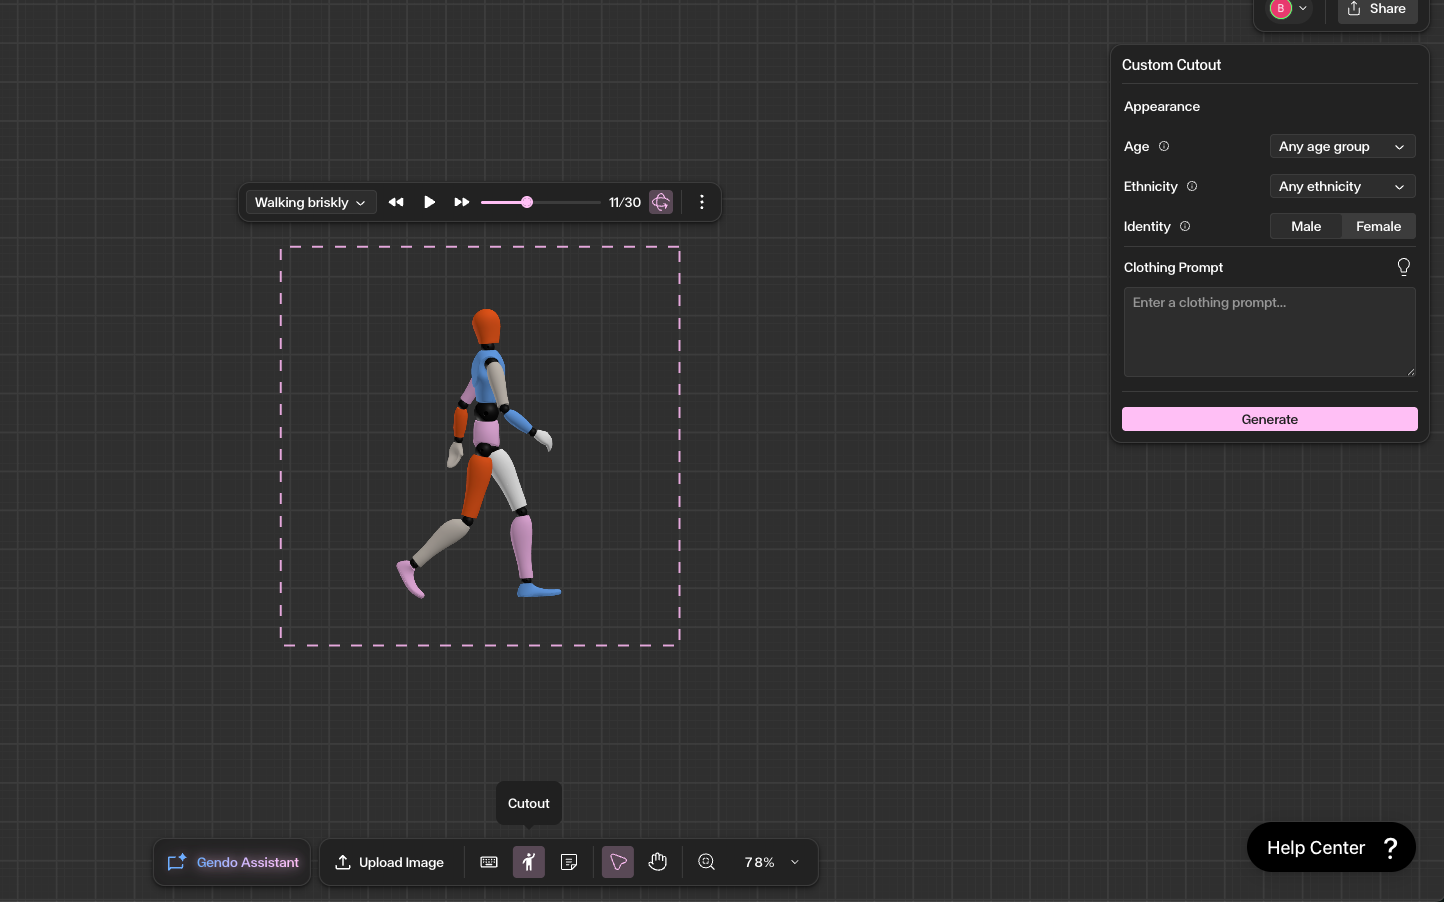Screen dimensions: 1444x902
Task: Open the account avatar menu
Action: 1288,9
